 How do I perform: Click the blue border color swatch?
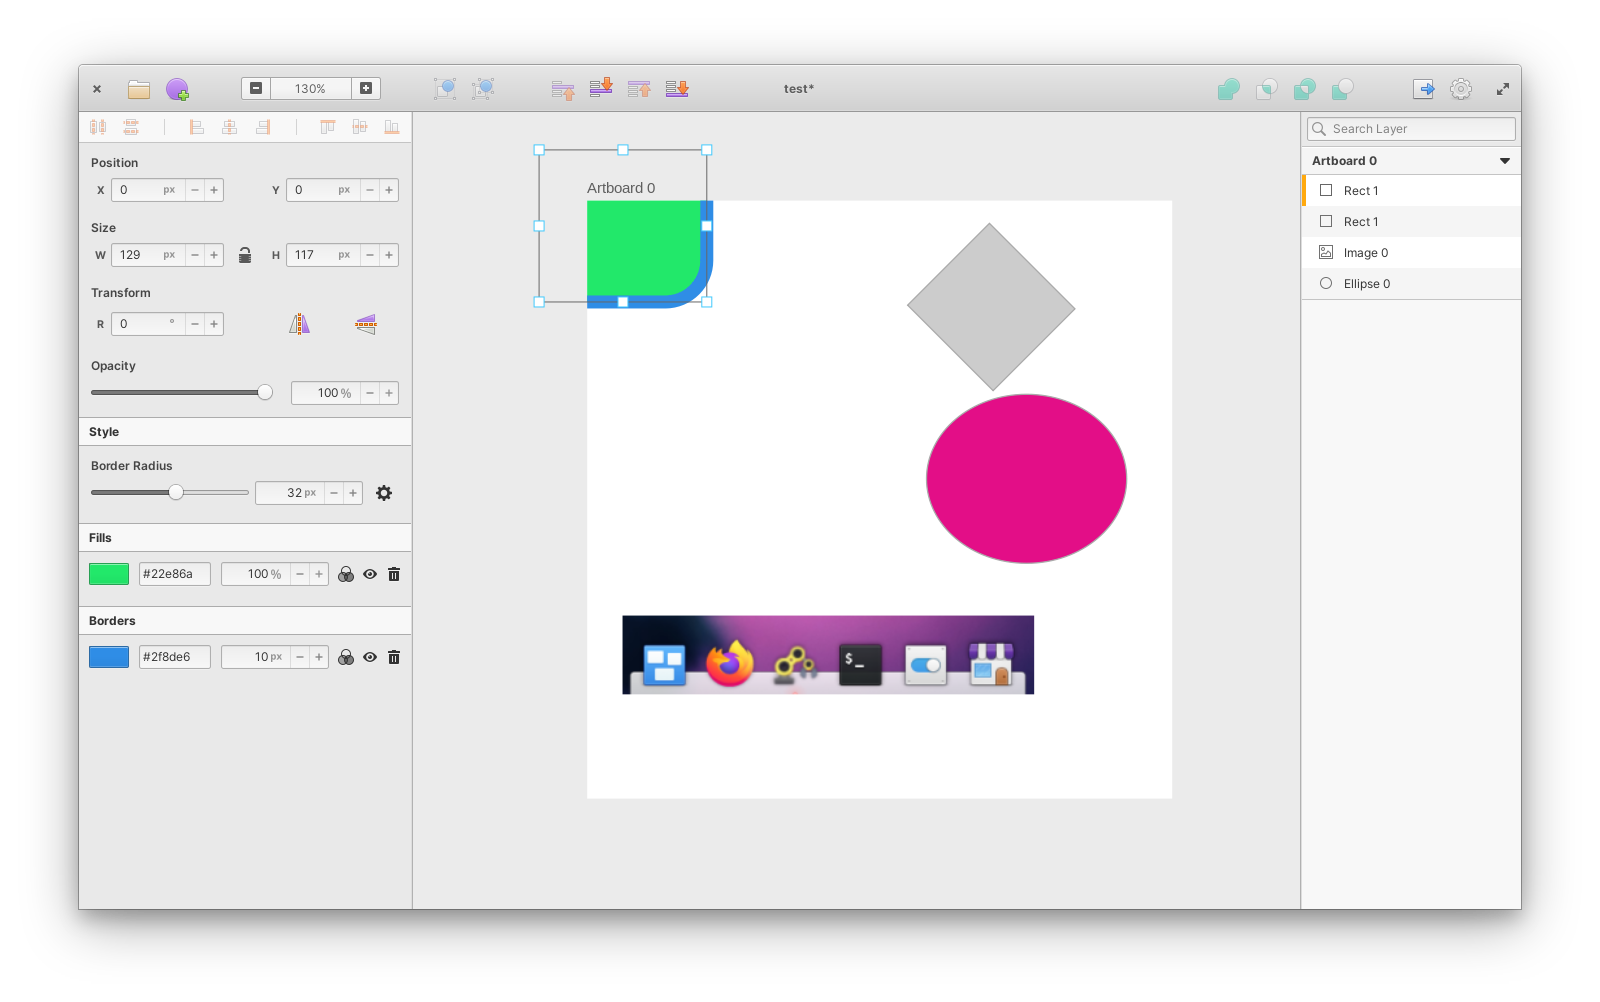[109, 657]
